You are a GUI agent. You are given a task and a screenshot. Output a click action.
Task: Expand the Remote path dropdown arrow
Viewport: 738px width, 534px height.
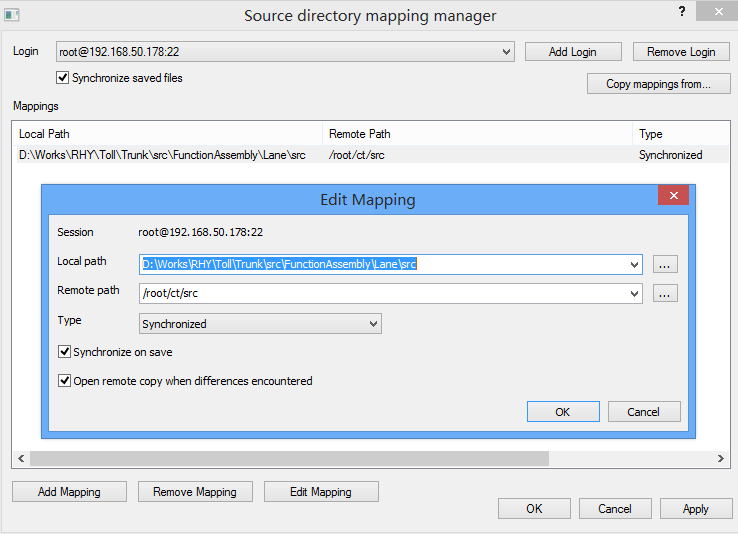pyautogui.click(x=634, y=294)
